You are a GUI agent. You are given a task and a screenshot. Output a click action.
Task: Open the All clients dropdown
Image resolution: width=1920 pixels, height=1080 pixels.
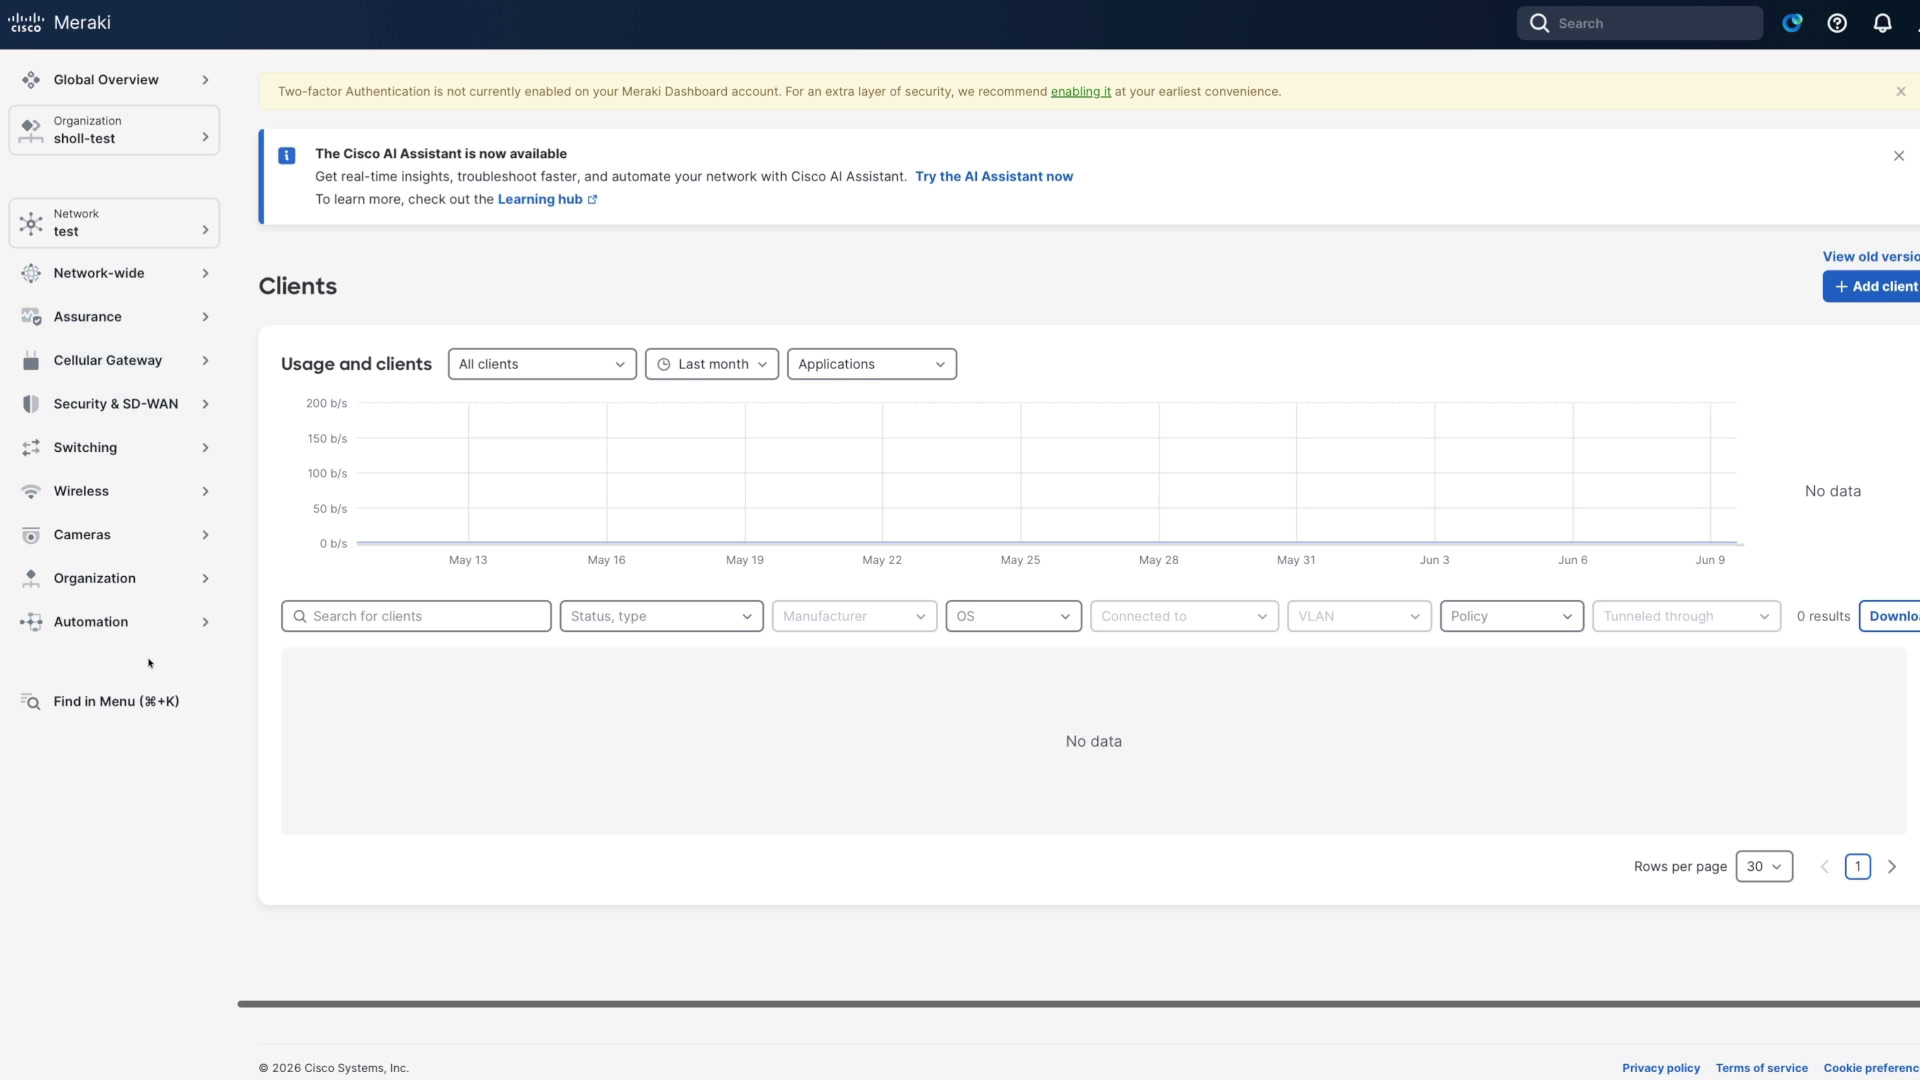point(542,364)
